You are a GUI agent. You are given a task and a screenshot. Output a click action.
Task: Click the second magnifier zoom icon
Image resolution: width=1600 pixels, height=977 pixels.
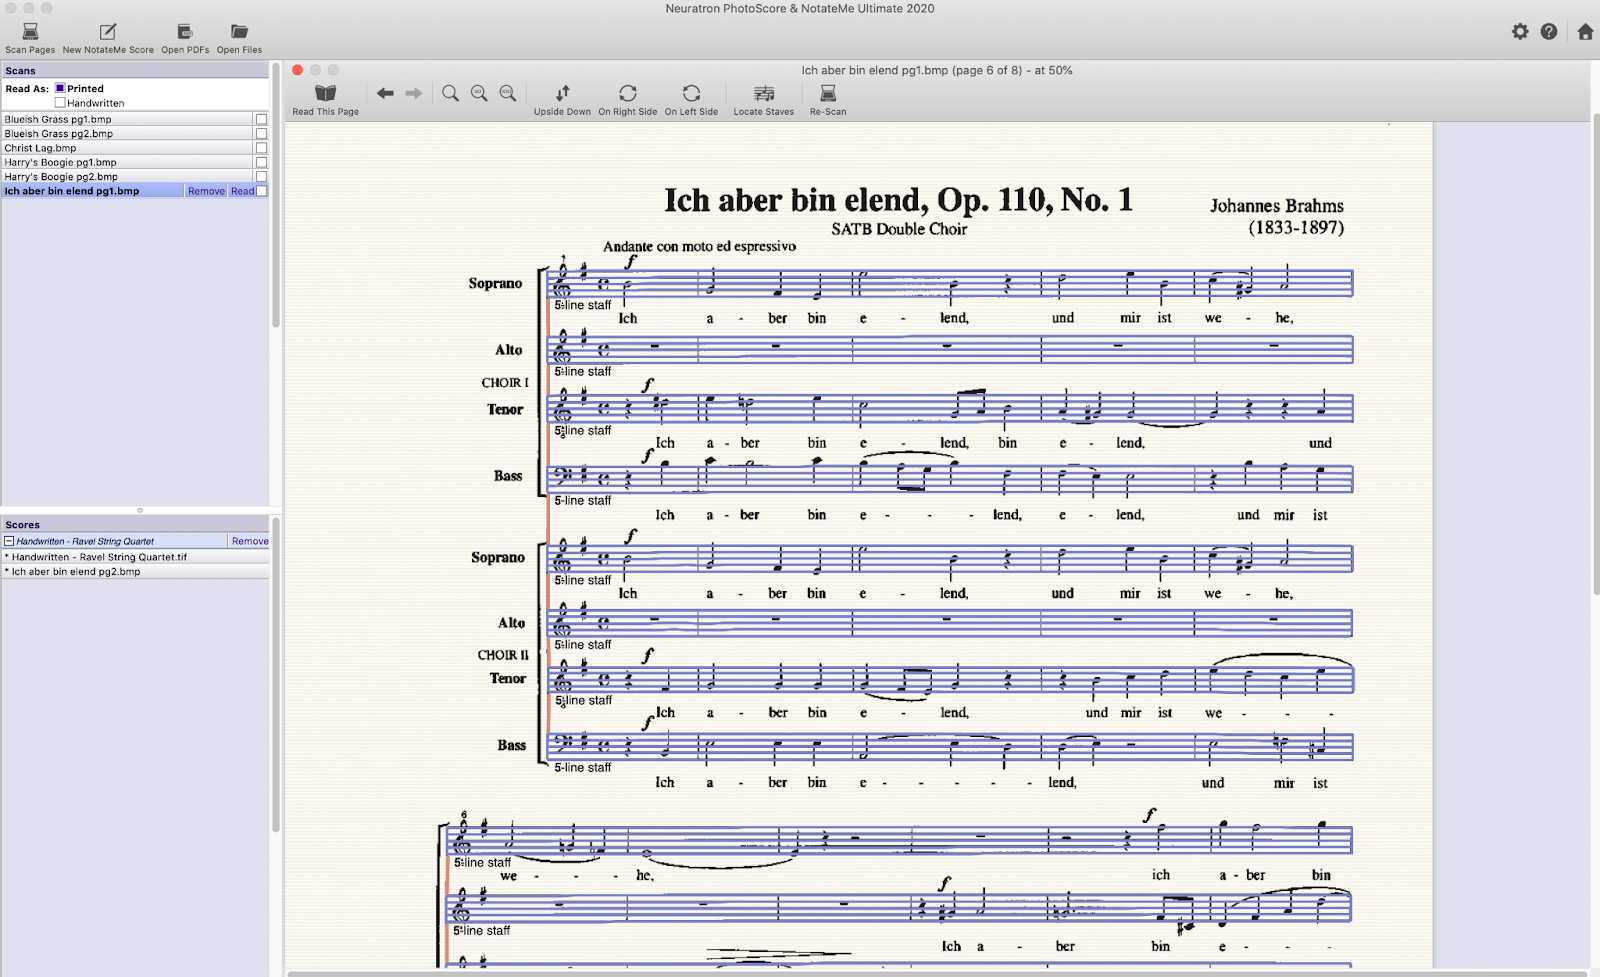pos(479,93)
